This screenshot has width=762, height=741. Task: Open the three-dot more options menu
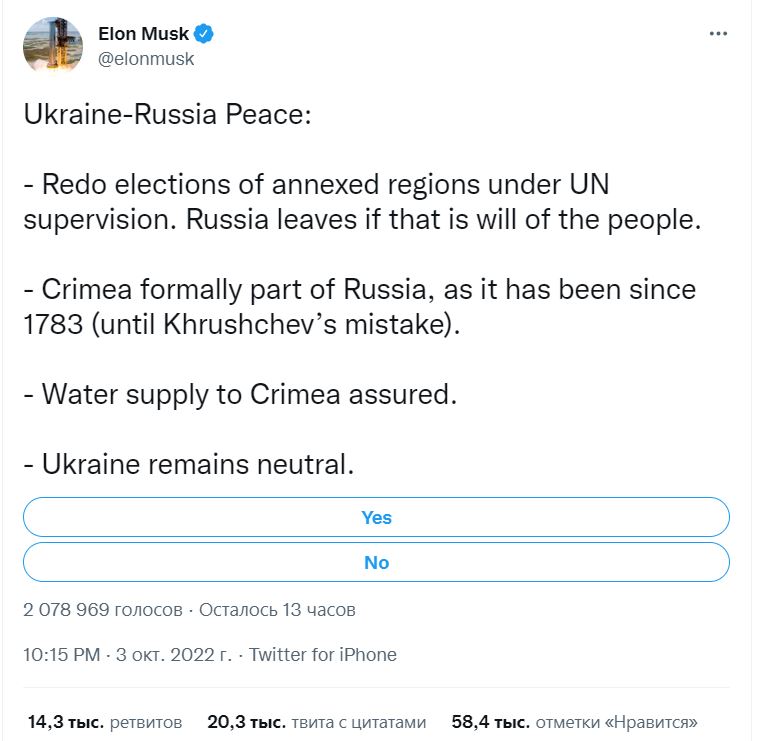(x=718, y=33)
